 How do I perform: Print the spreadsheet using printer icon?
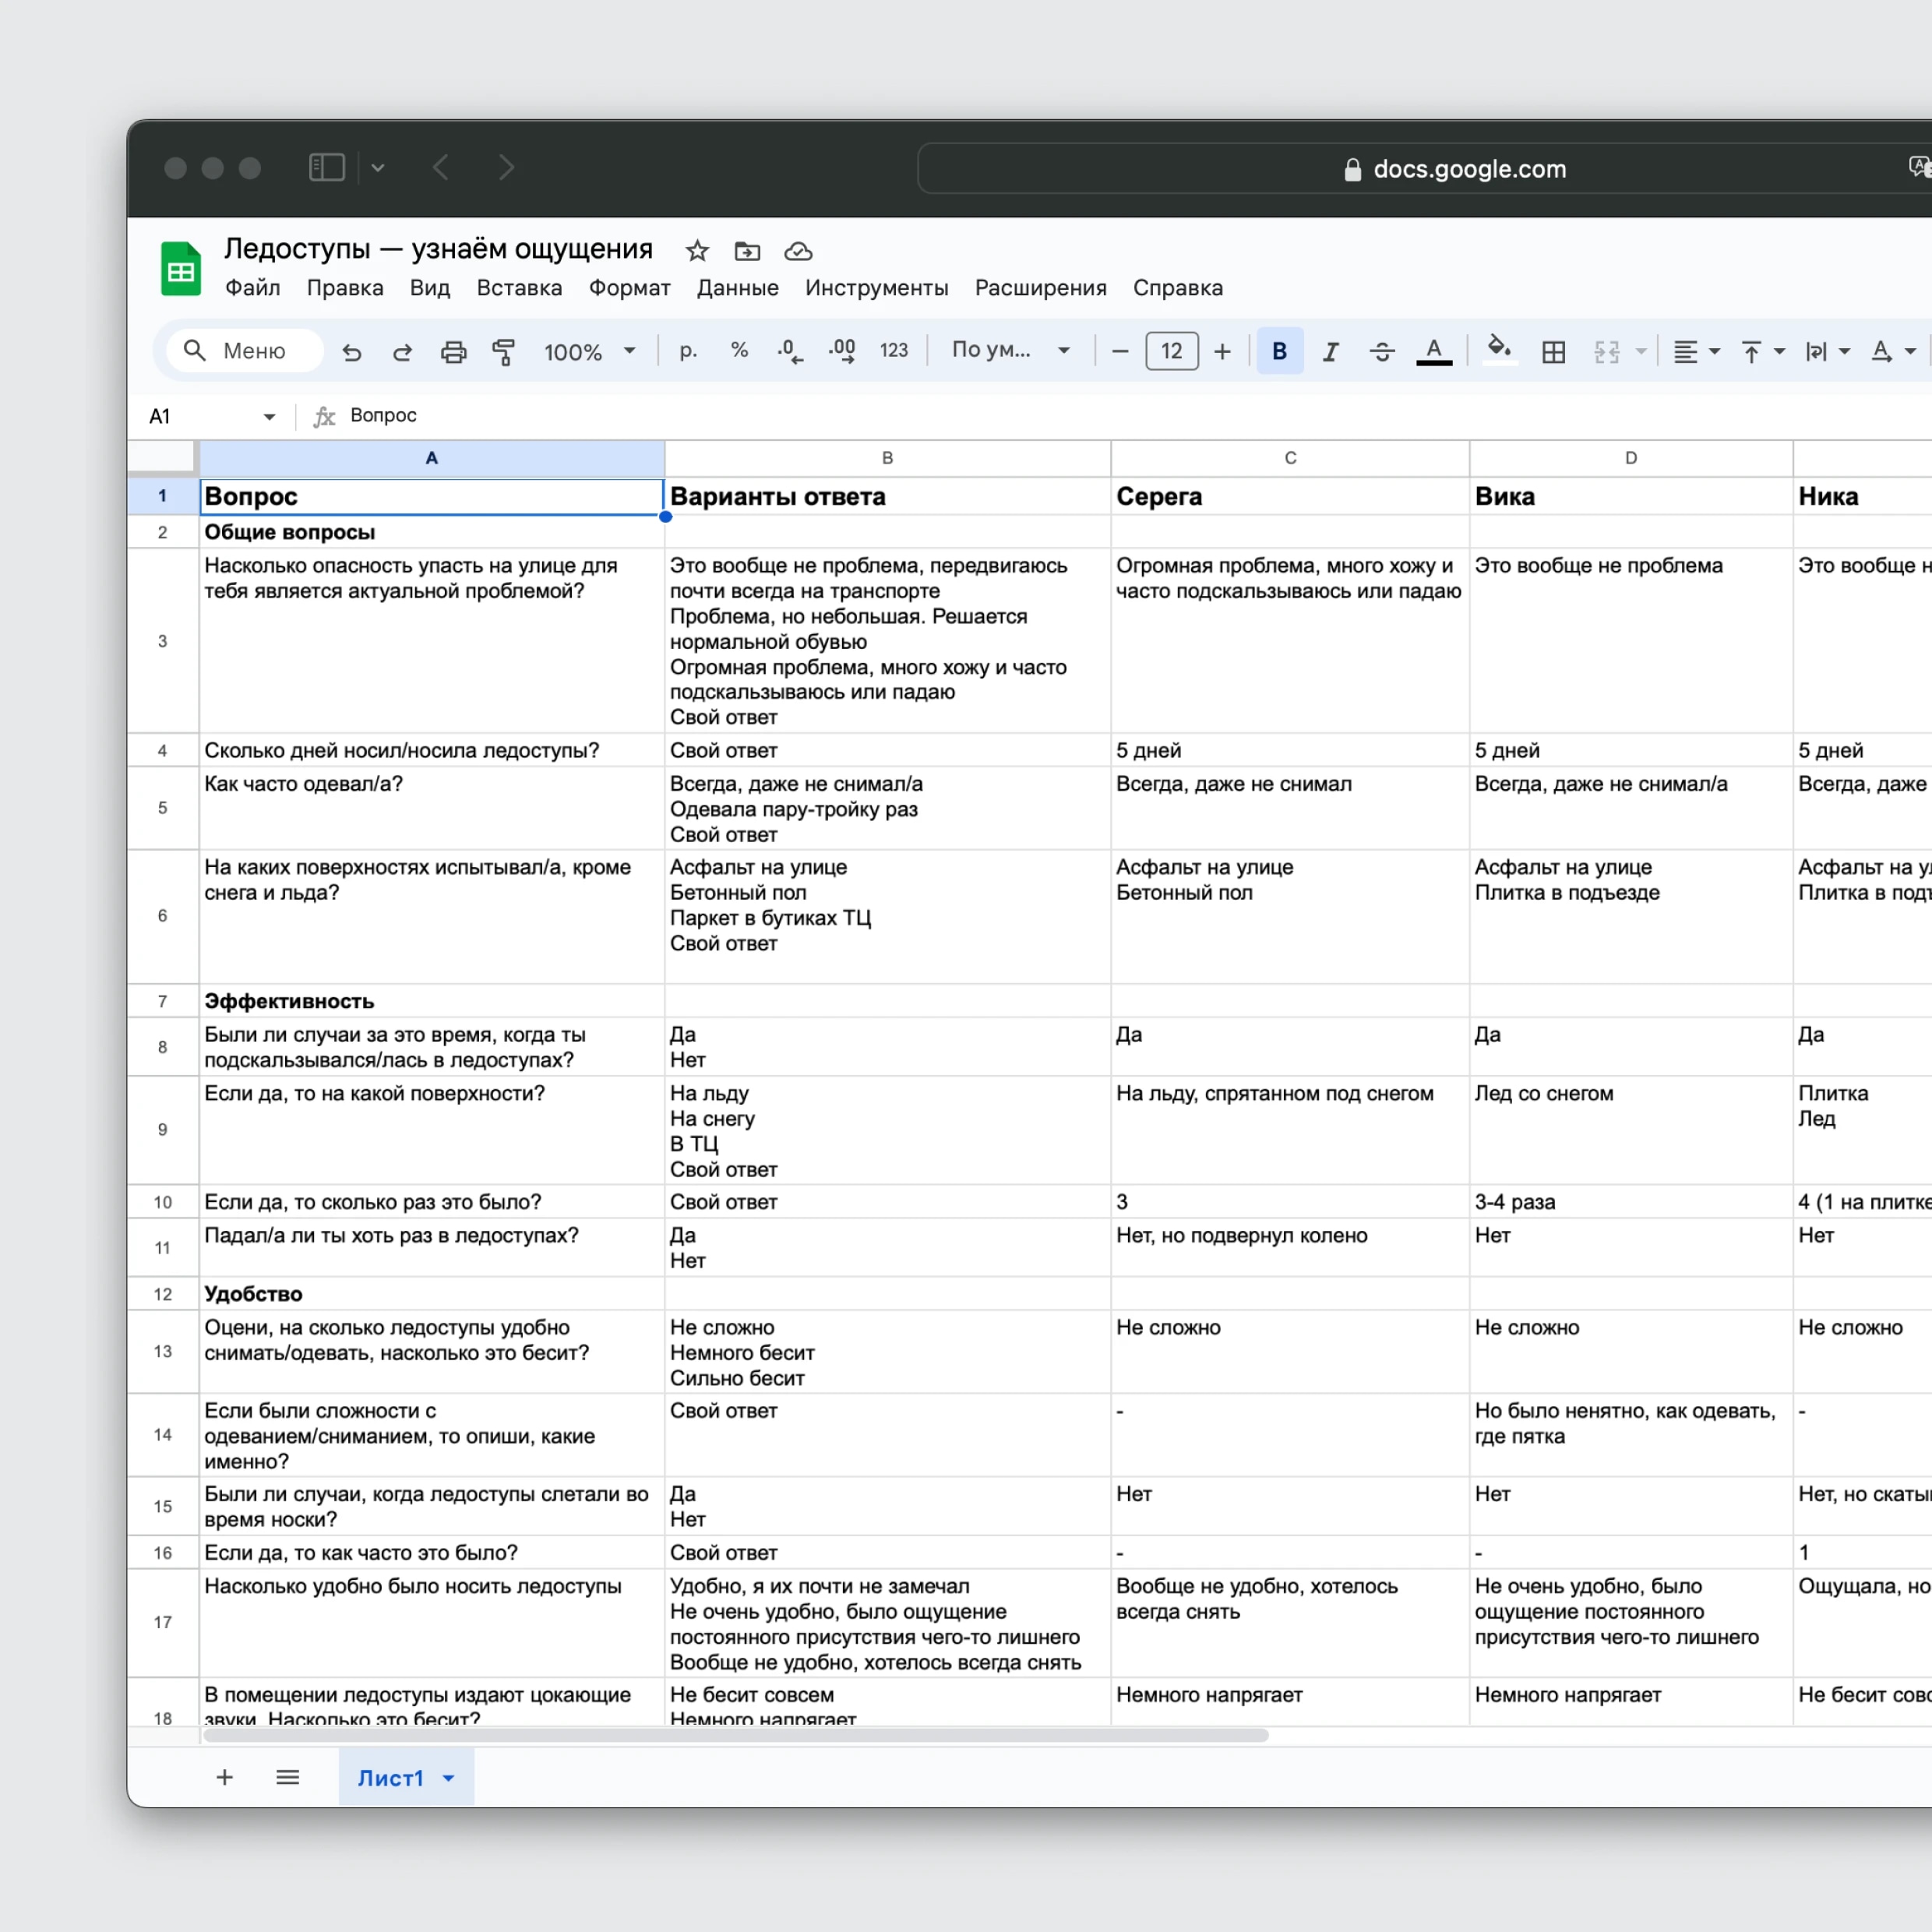tap(453, 352)
